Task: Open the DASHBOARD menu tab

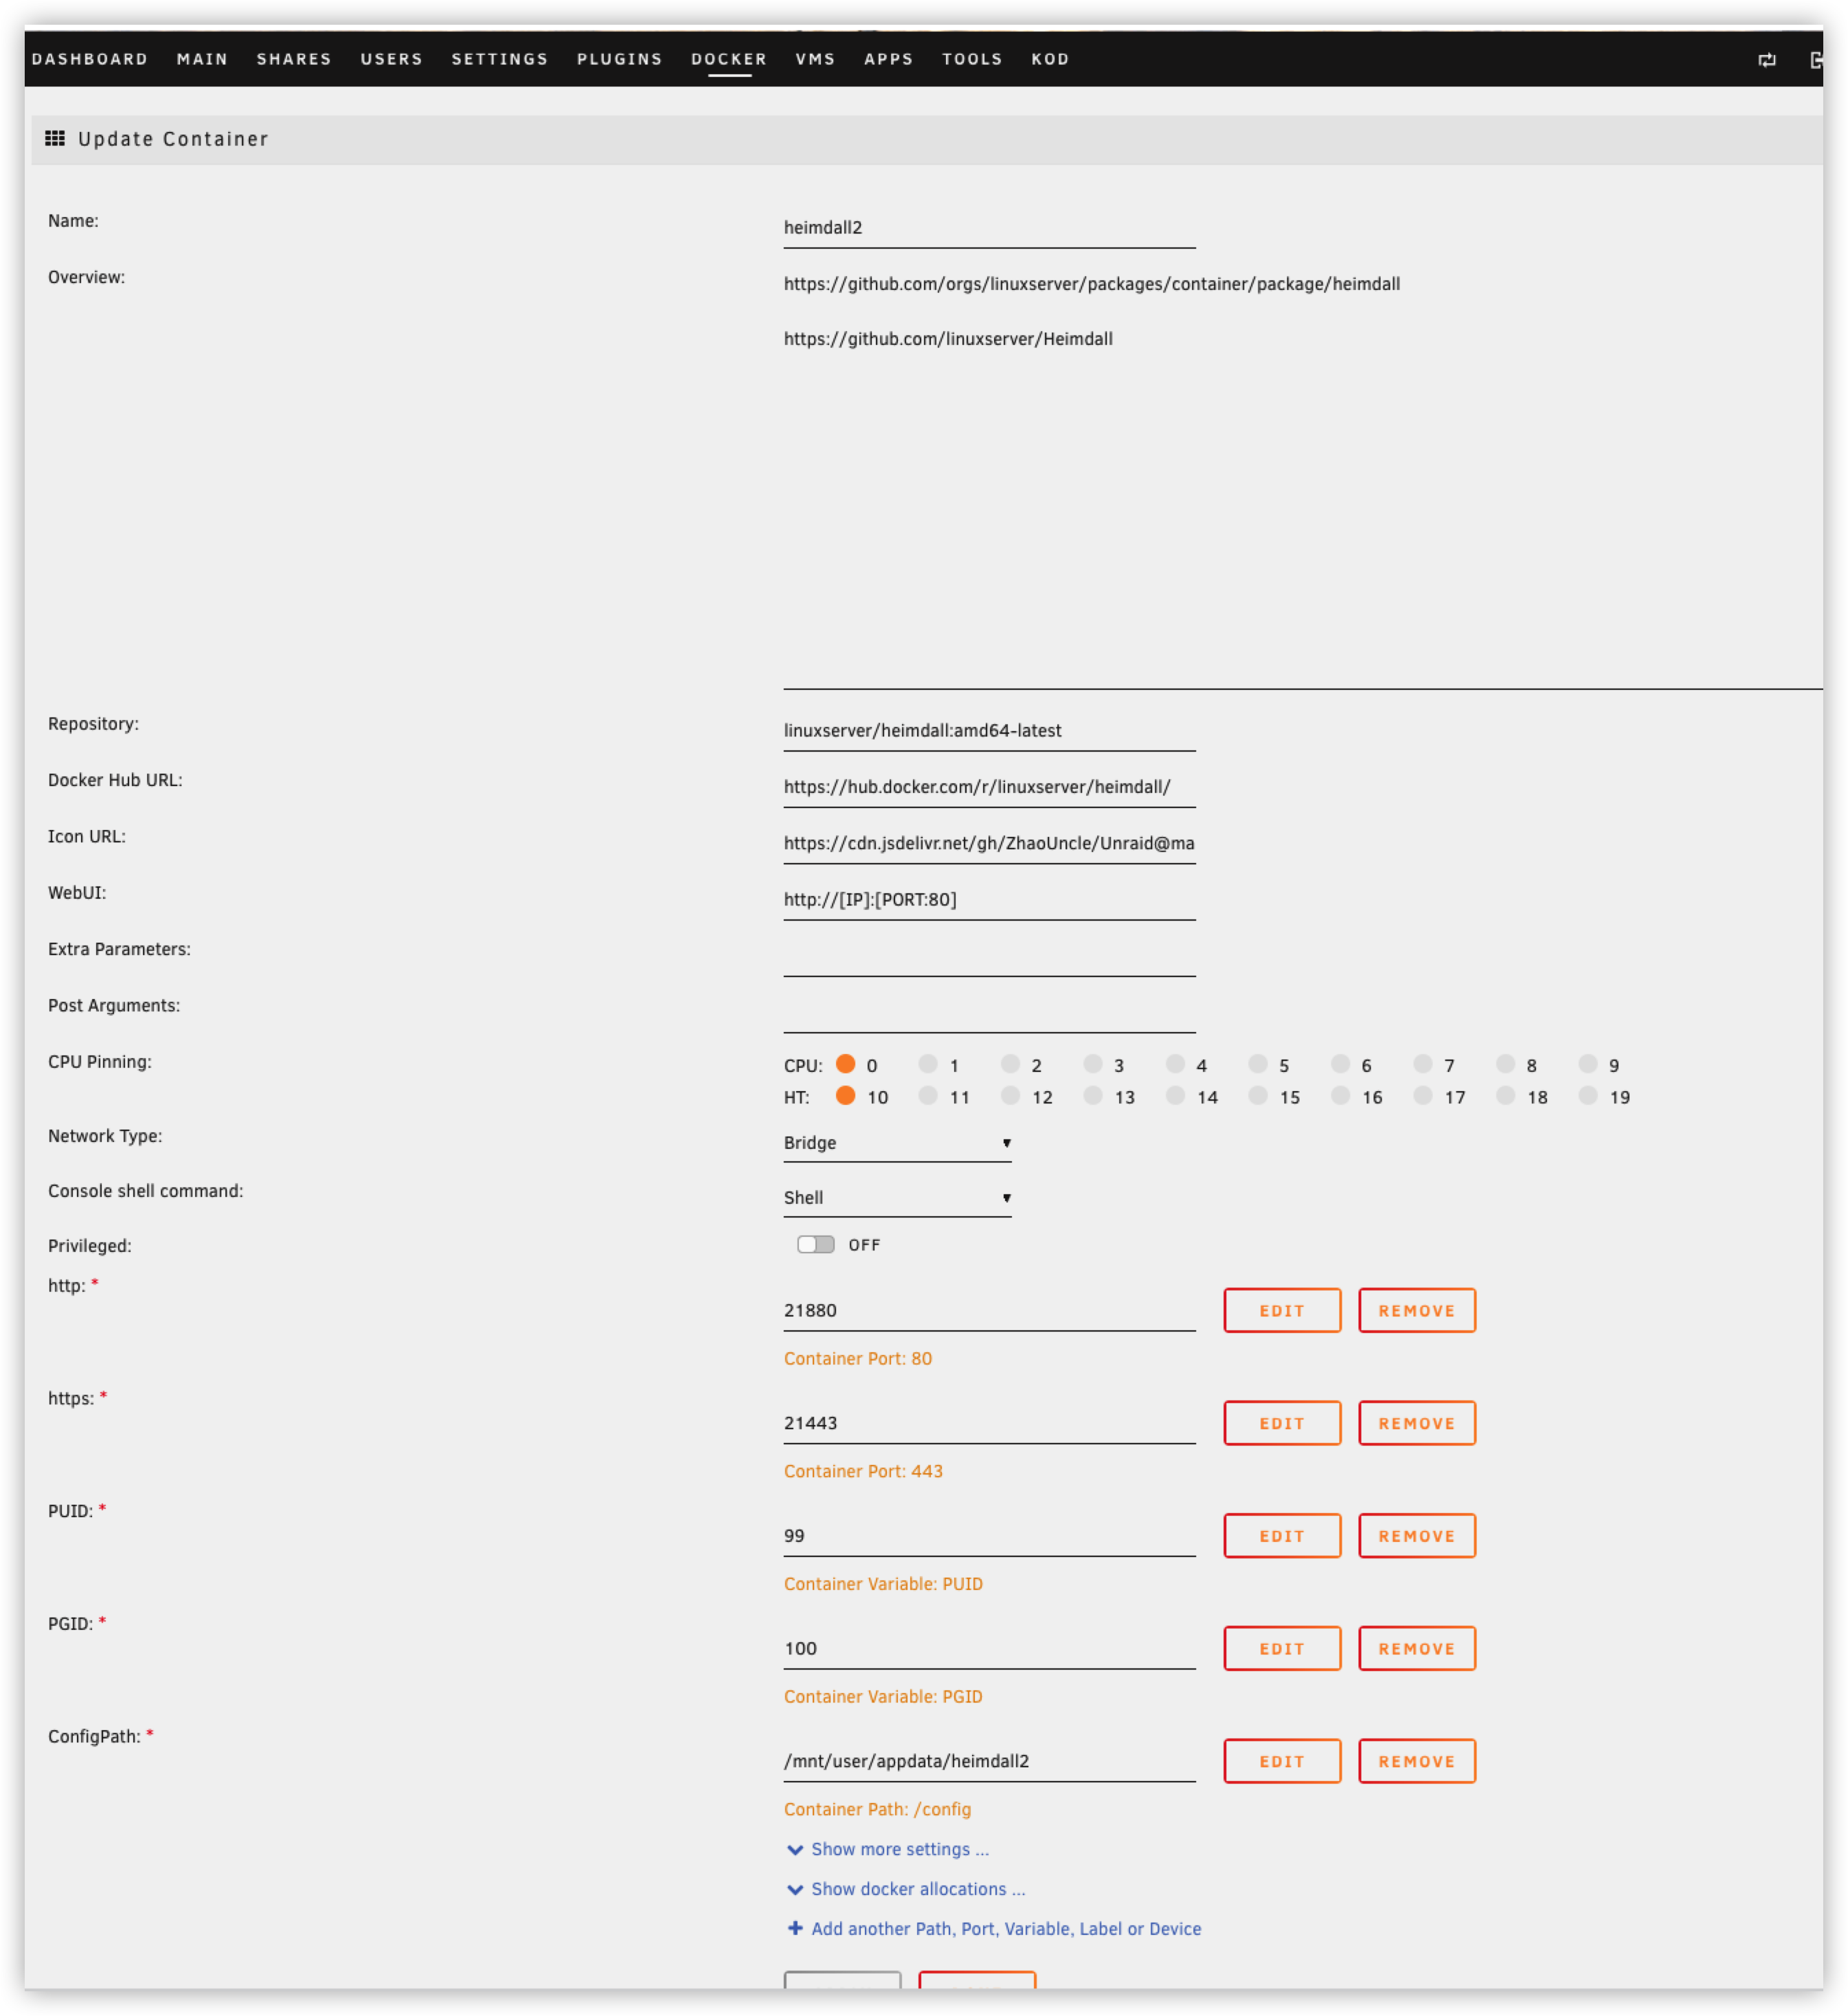Action: point(90,59)
